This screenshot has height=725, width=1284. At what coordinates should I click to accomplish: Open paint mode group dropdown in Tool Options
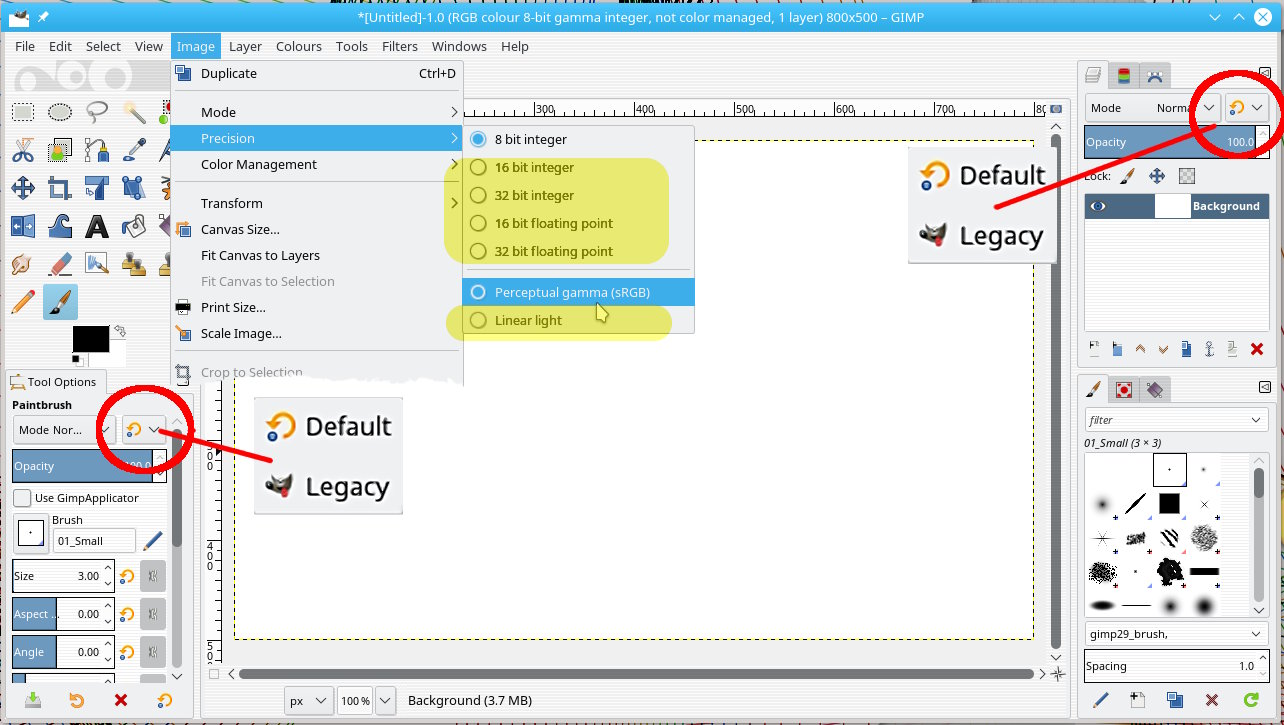point(144,430)
